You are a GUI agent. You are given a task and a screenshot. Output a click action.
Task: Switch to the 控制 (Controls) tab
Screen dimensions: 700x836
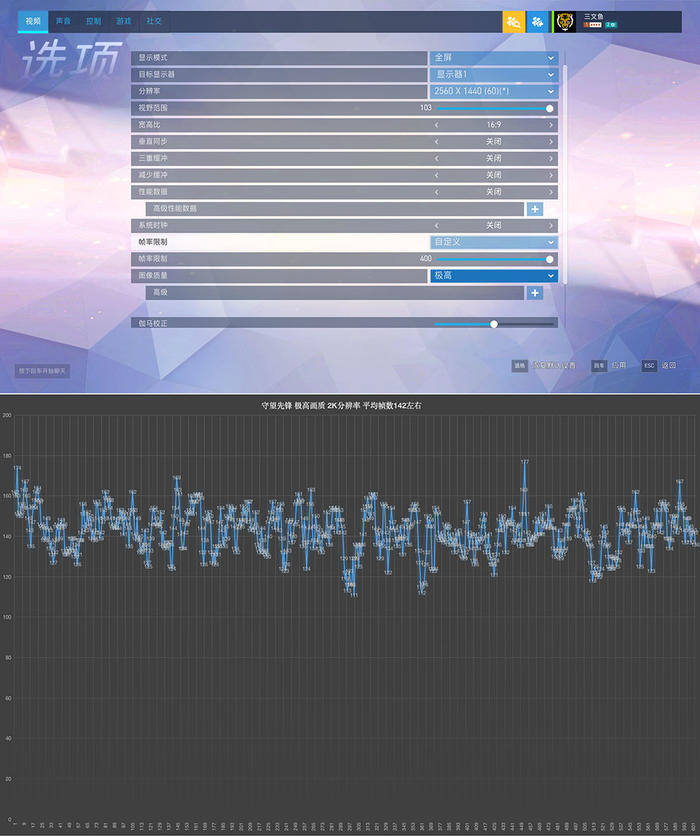click(93, 21)
